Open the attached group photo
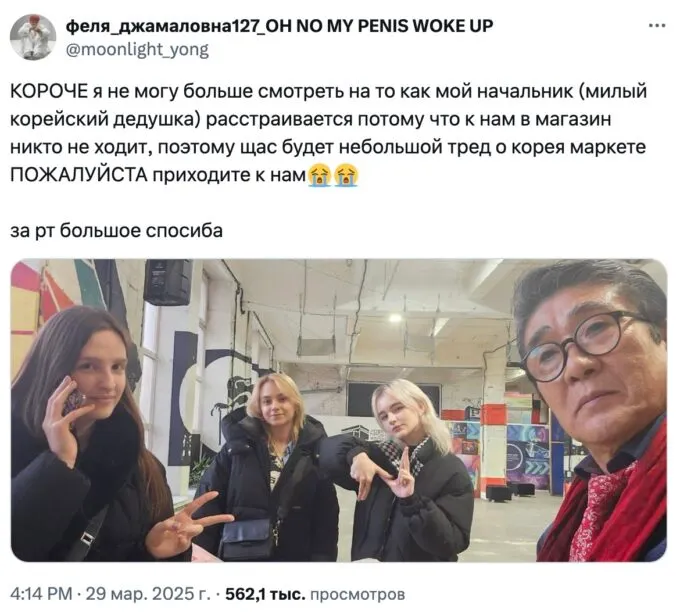Image resolution: width=680 pixels, height=616 pixels. [339, 410]
